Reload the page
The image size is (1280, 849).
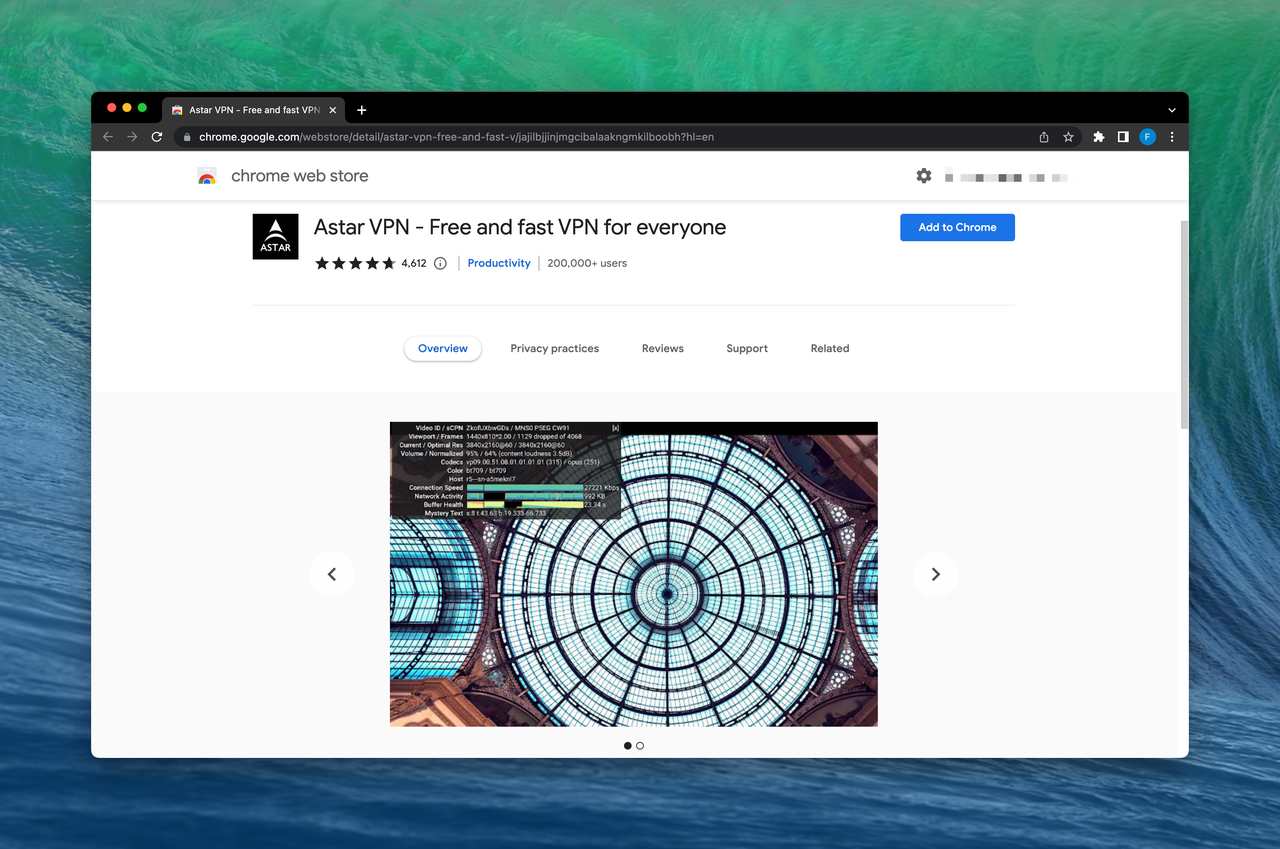click(157, 137)
